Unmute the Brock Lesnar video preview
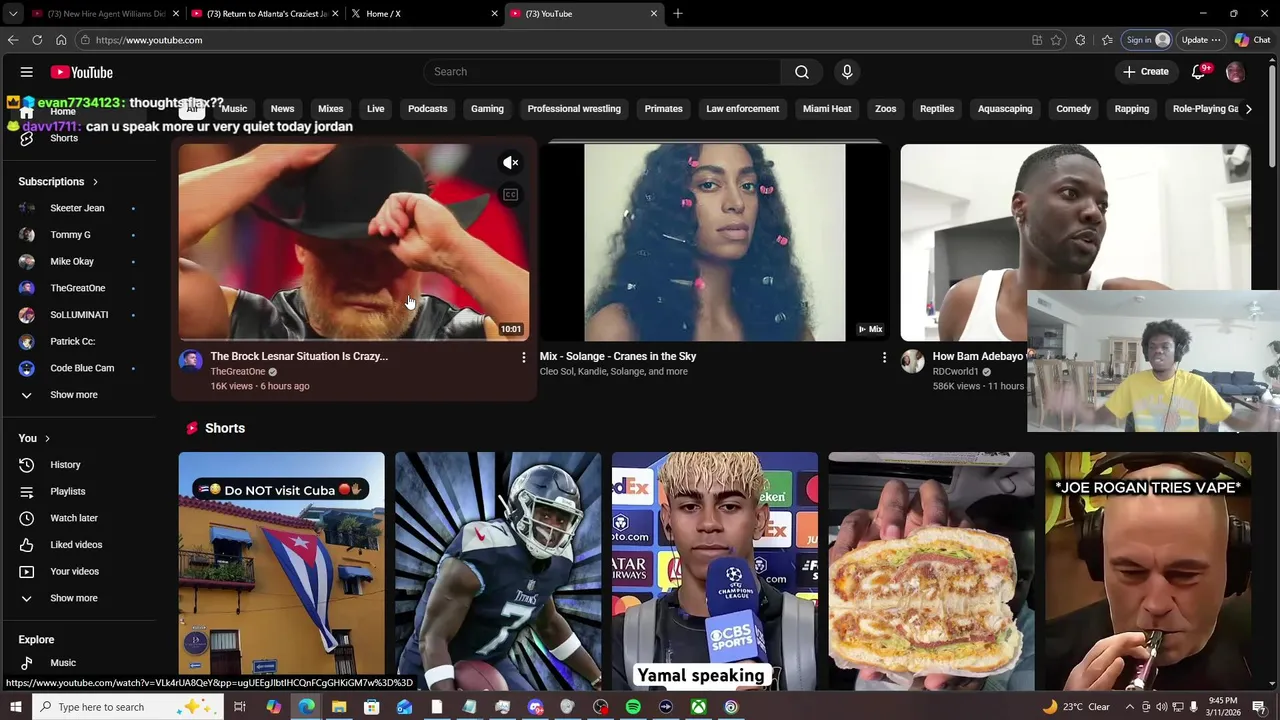This screenshot has height=720, width=1280. pos(510,163)
